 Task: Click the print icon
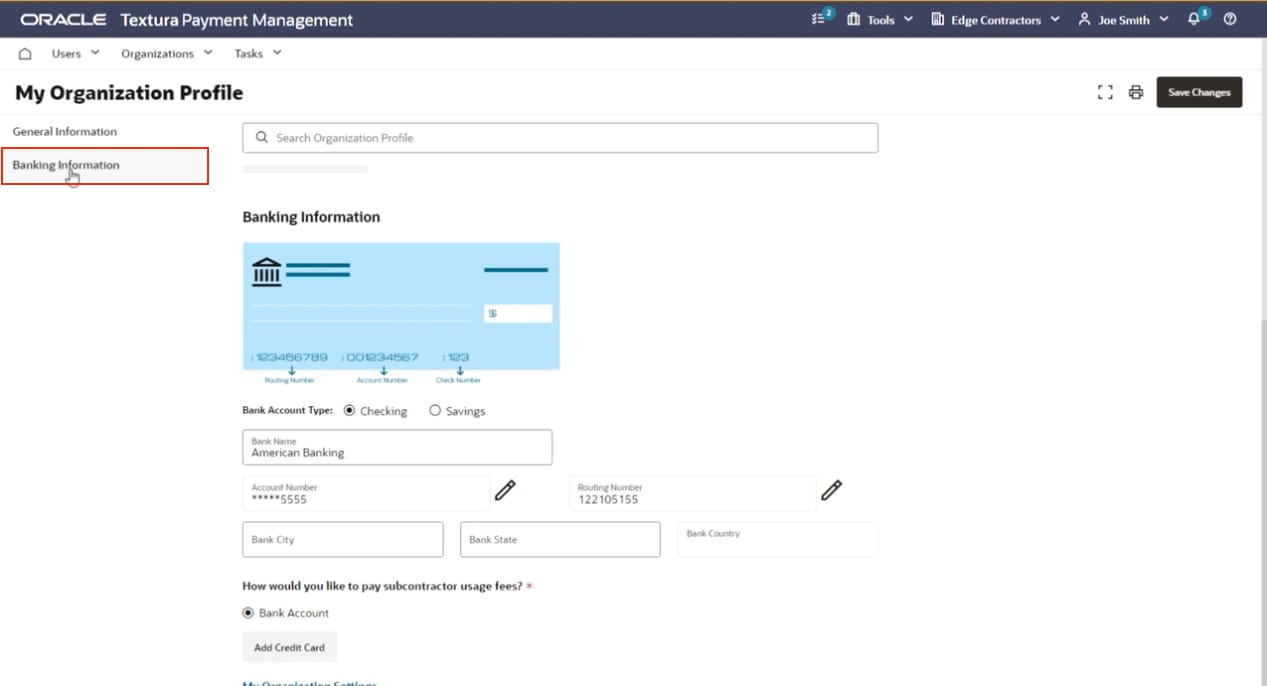(x=1135, y=92)
